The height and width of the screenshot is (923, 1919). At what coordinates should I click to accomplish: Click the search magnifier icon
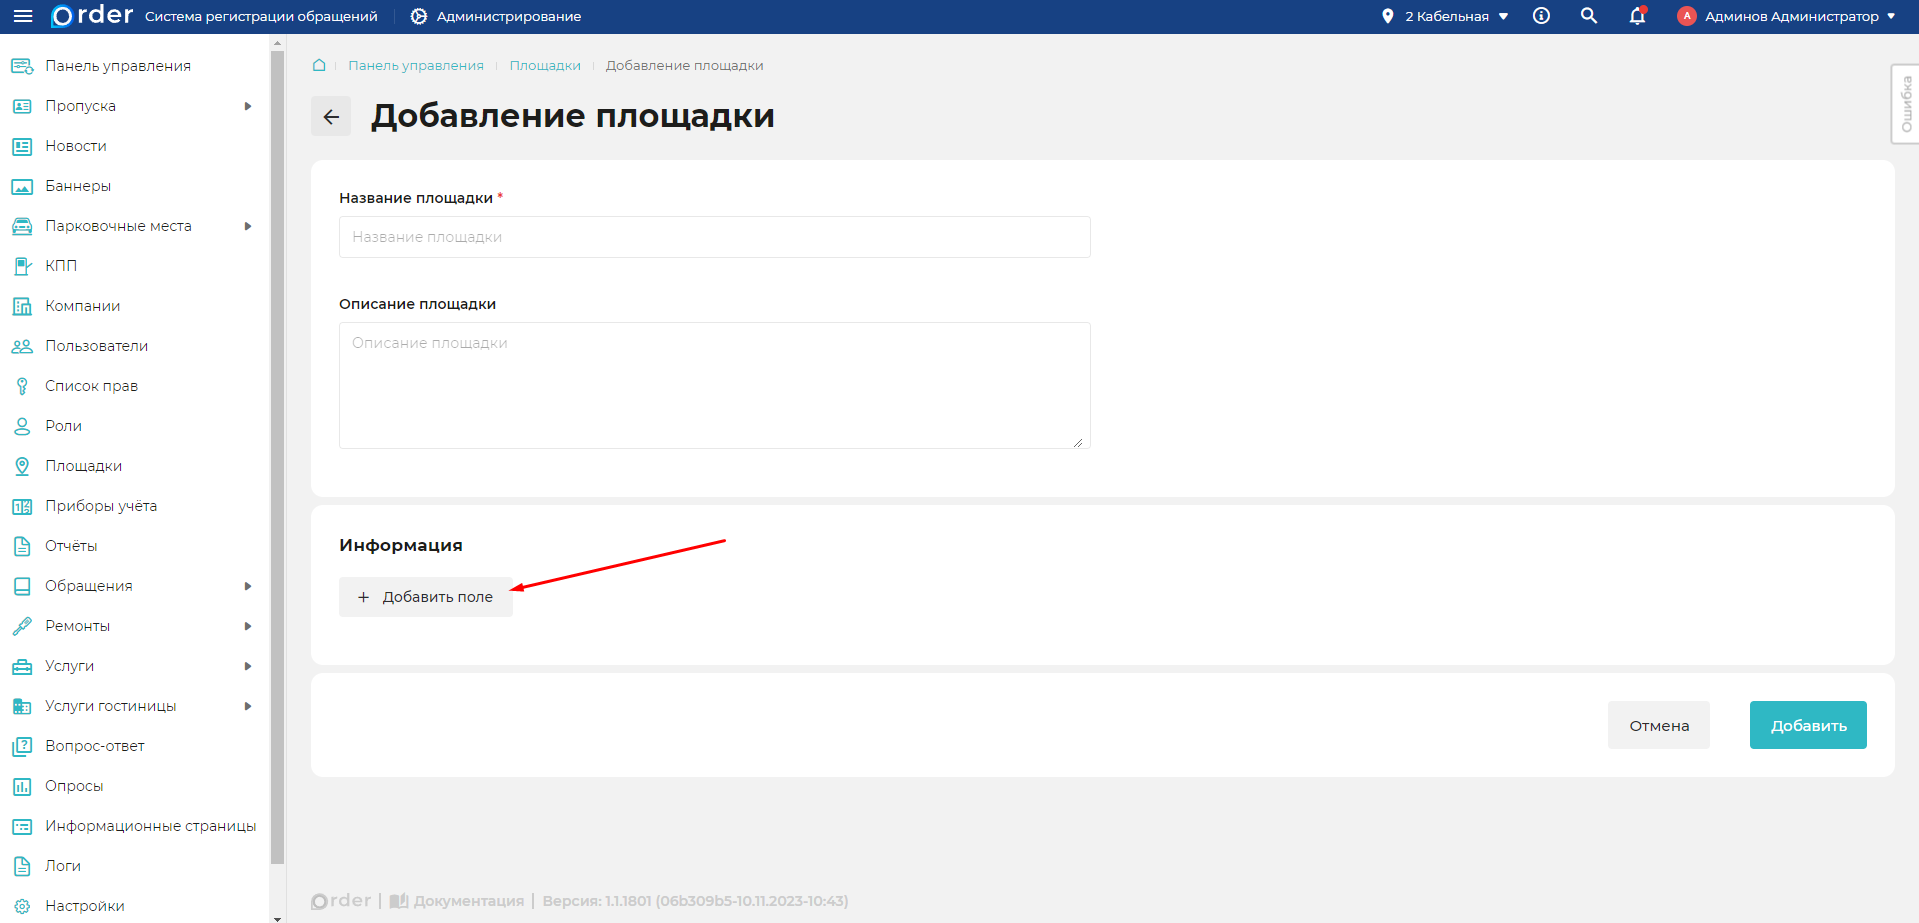(1588, 16)
